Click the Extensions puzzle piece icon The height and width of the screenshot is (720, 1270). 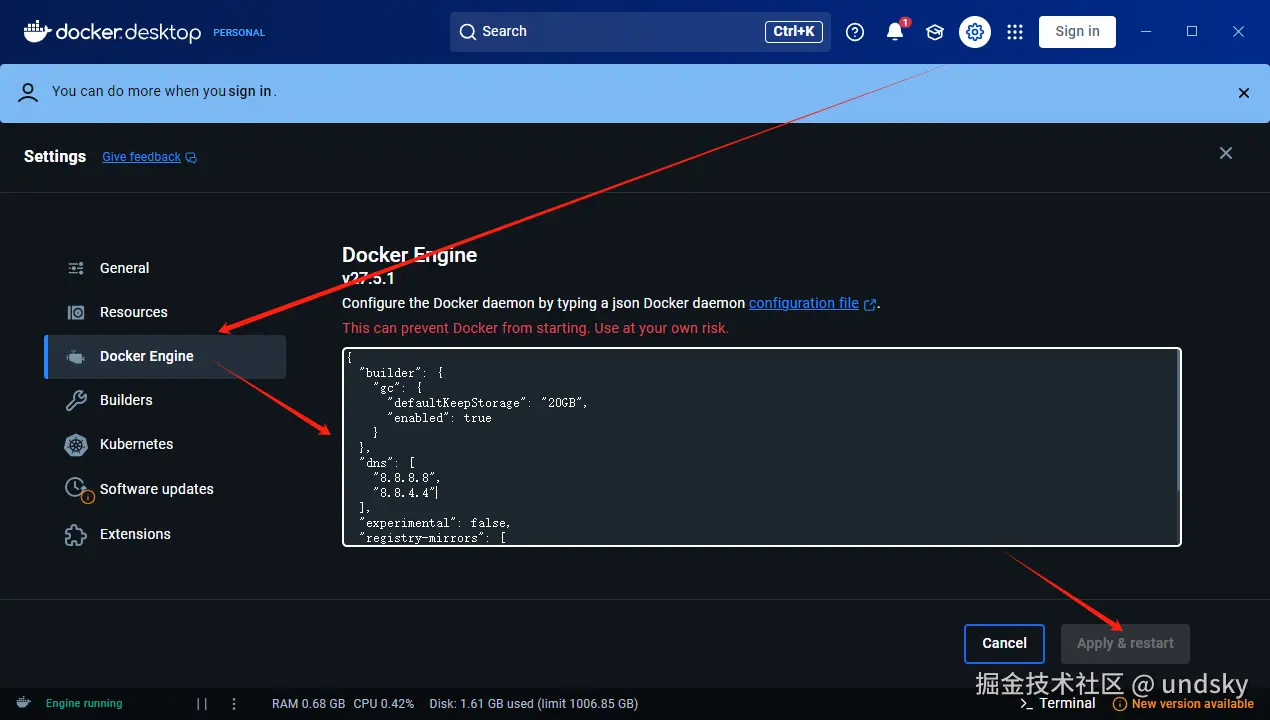click(76, 534)
